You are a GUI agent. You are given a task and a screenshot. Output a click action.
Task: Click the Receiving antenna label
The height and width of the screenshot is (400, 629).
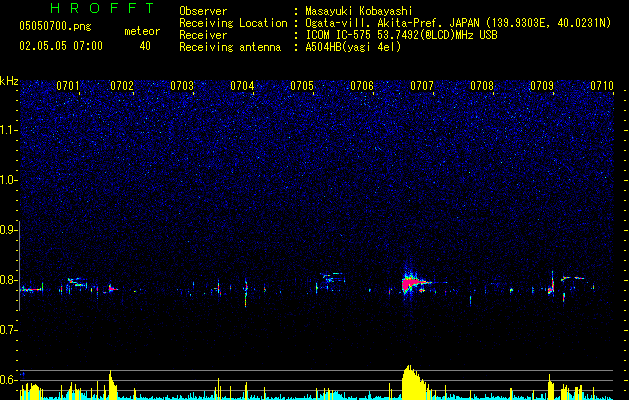pyautogui.click(x=230, y=47)
